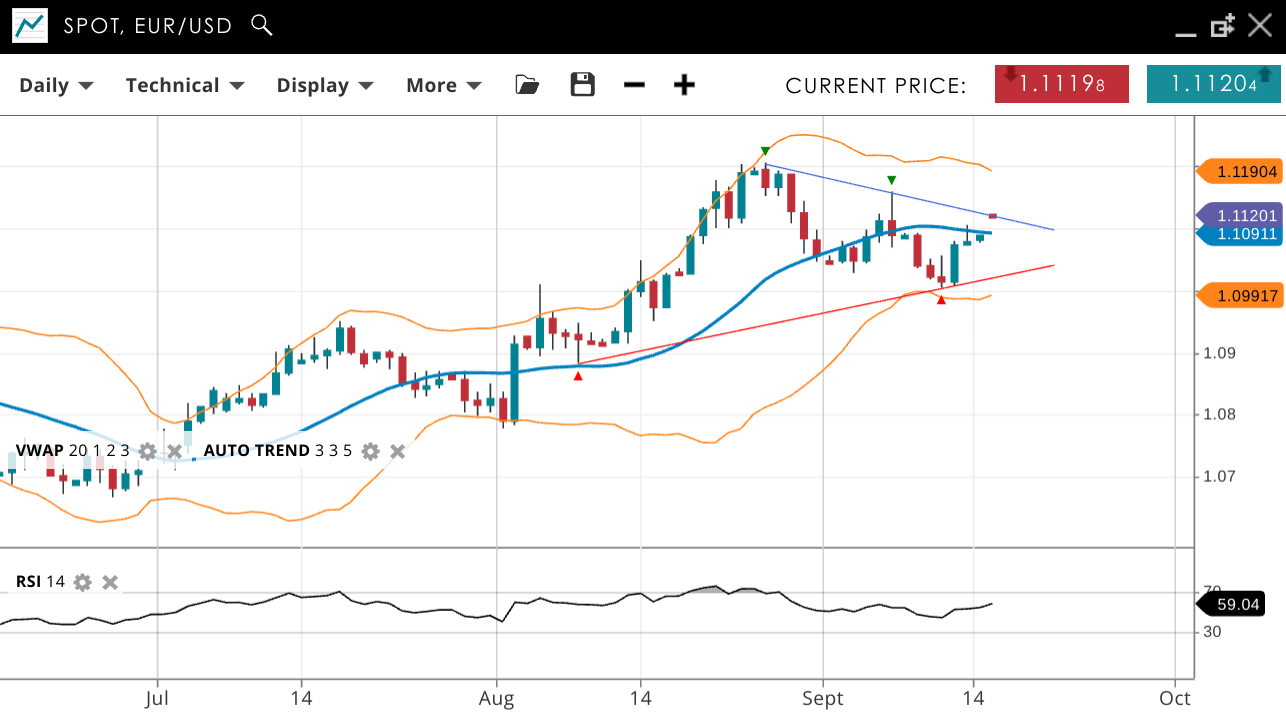Image resolution: width=1286 pixels, height=717 pixels.
Task: Click the red sell price 1.11198
Action: pyautogui.click(x=1061, y=84)
